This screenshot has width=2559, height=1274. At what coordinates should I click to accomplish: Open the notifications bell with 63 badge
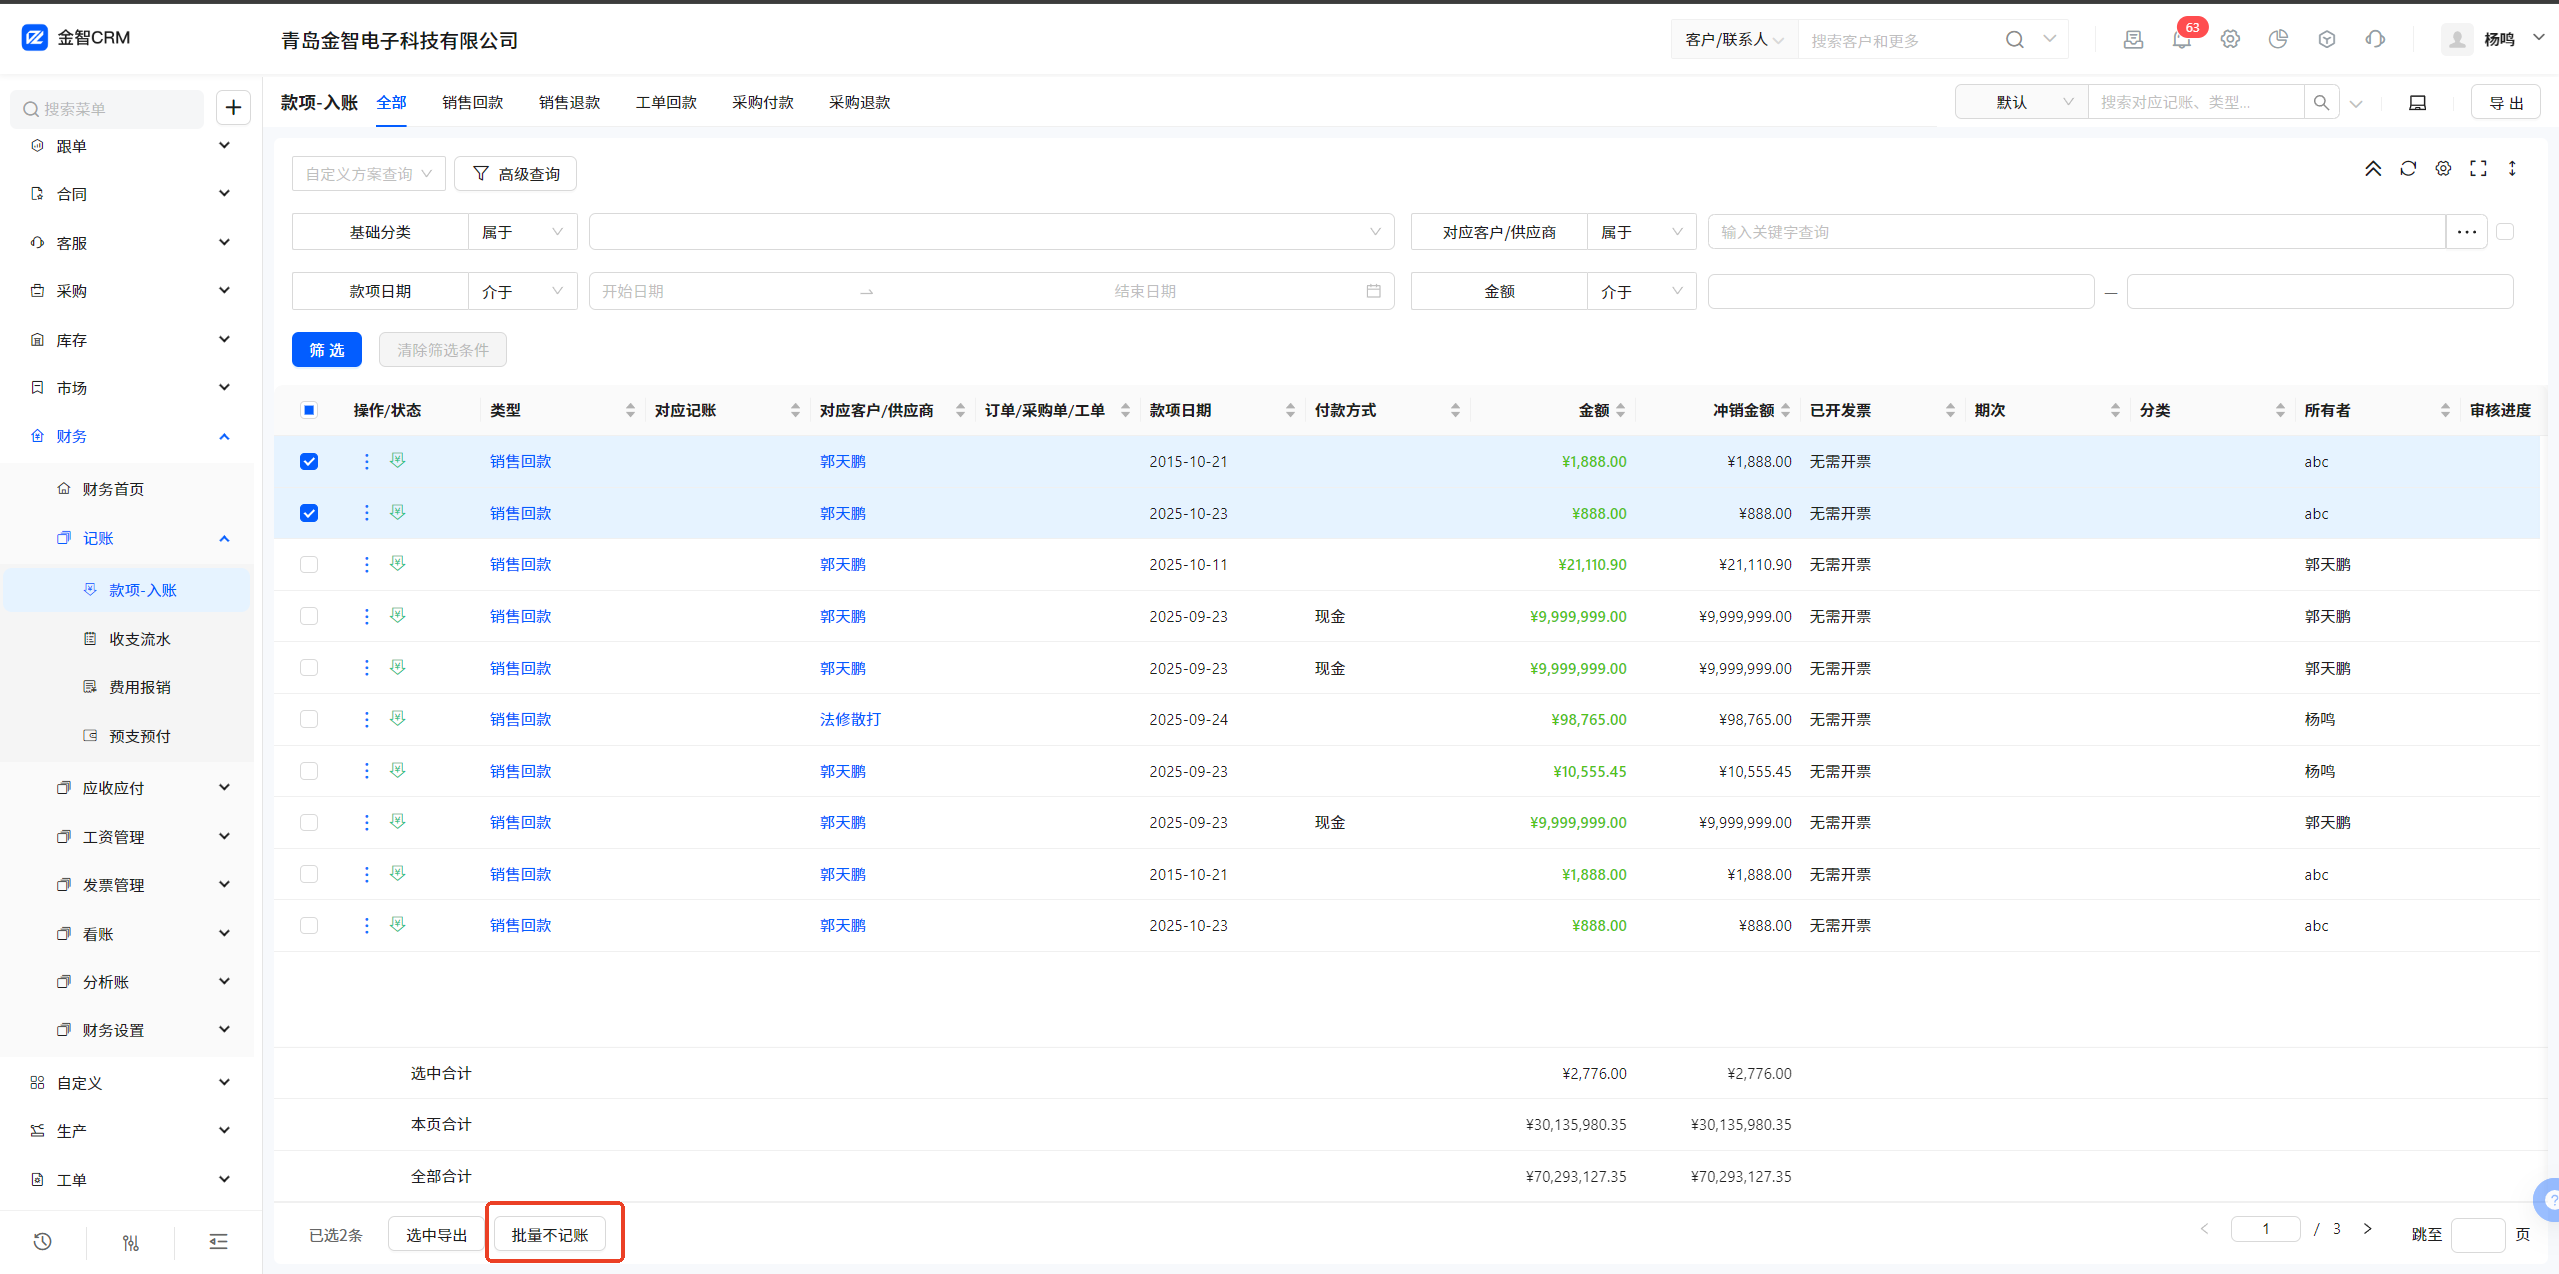click(2181, 40)
